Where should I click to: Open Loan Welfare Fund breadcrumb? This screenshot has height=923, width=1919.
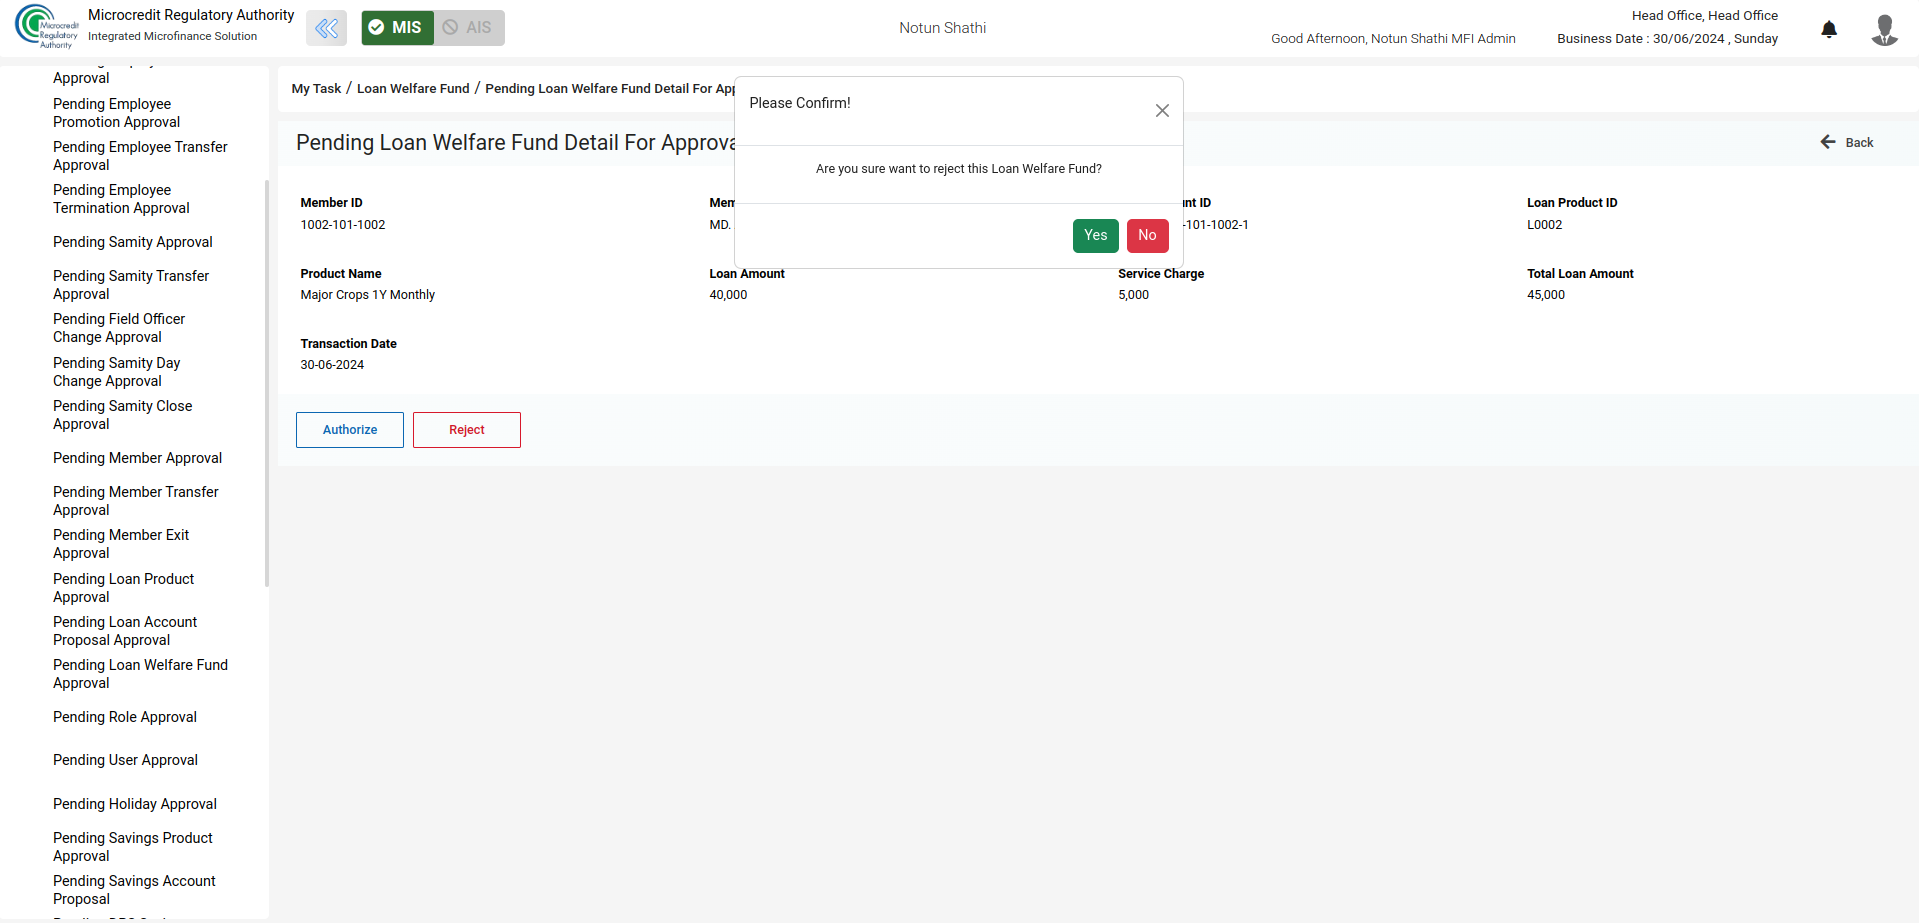(413, 89)
